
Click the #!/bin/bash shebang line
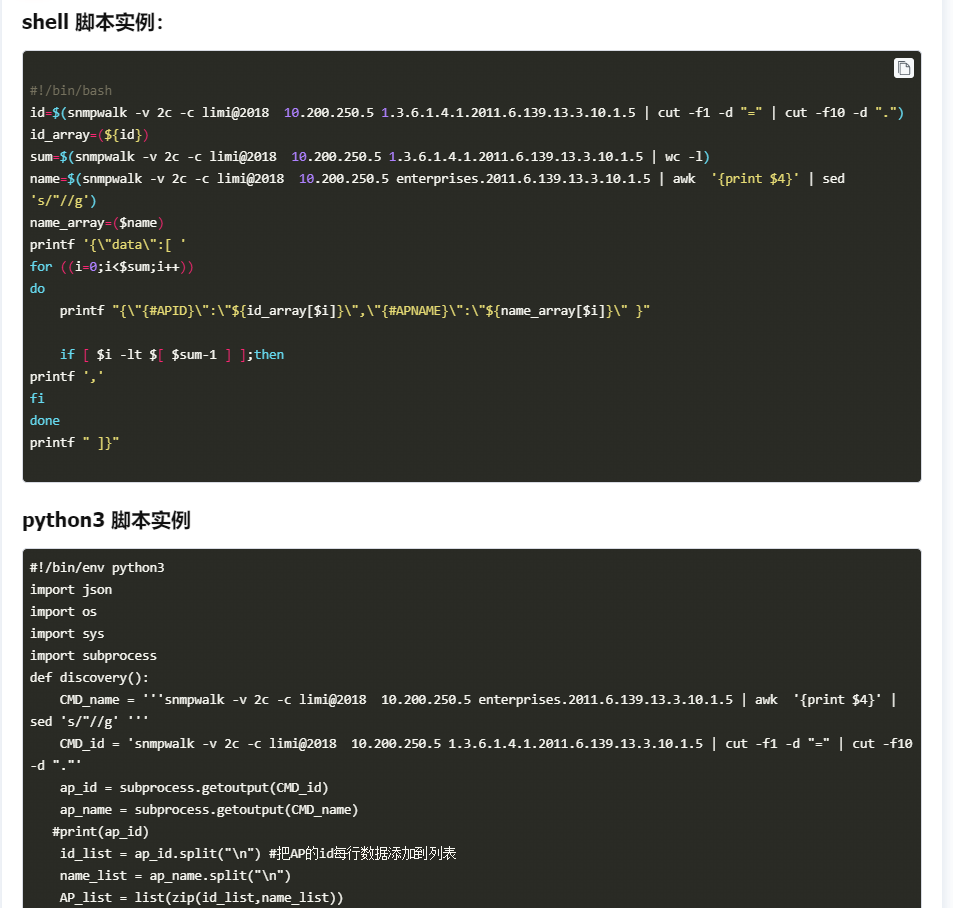(71, 90)
